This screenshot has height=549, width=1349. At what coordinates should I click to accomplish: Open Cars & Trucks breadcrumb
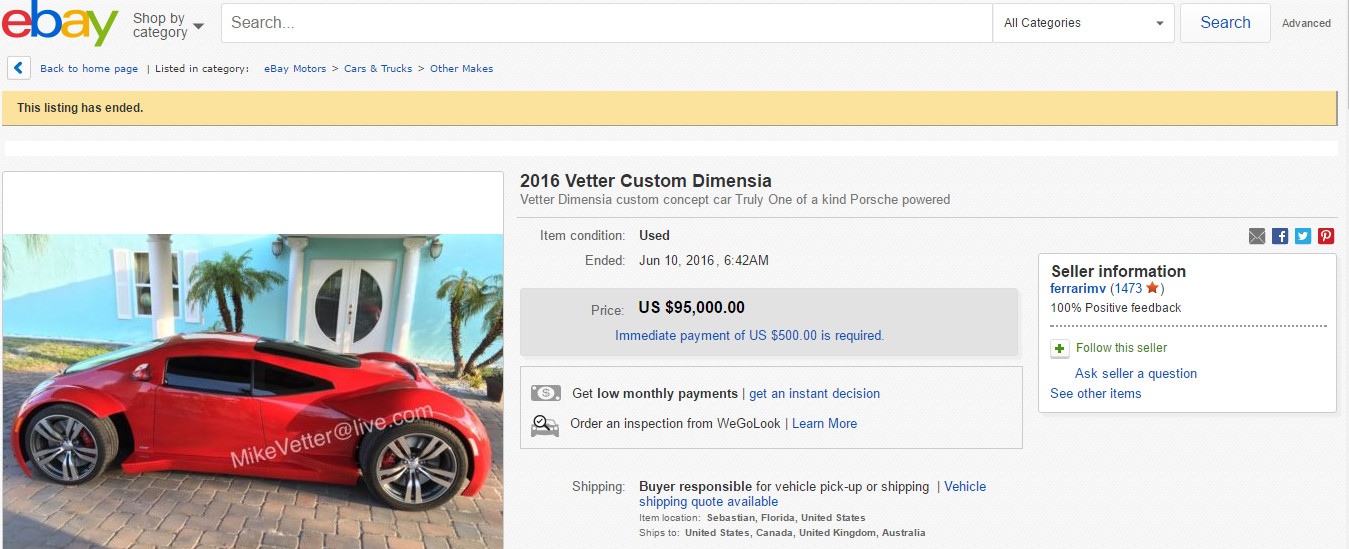point(378,69)
